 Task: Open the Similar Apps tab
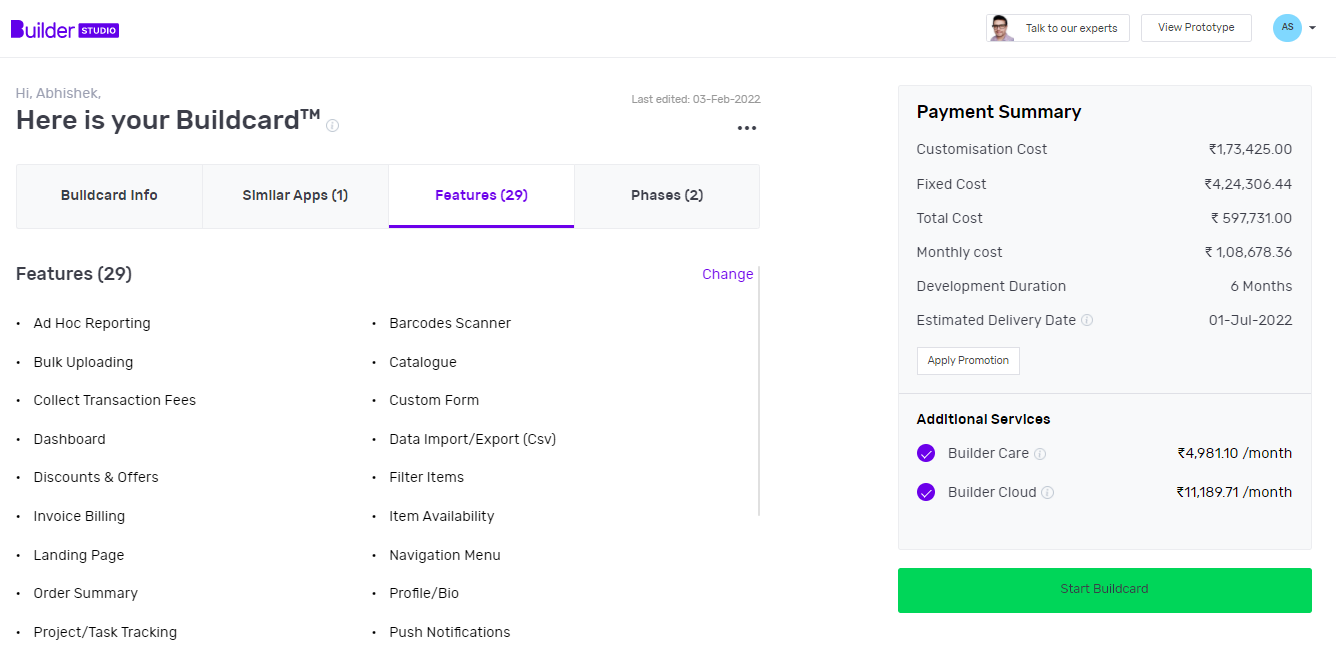(x=295, y=195)
